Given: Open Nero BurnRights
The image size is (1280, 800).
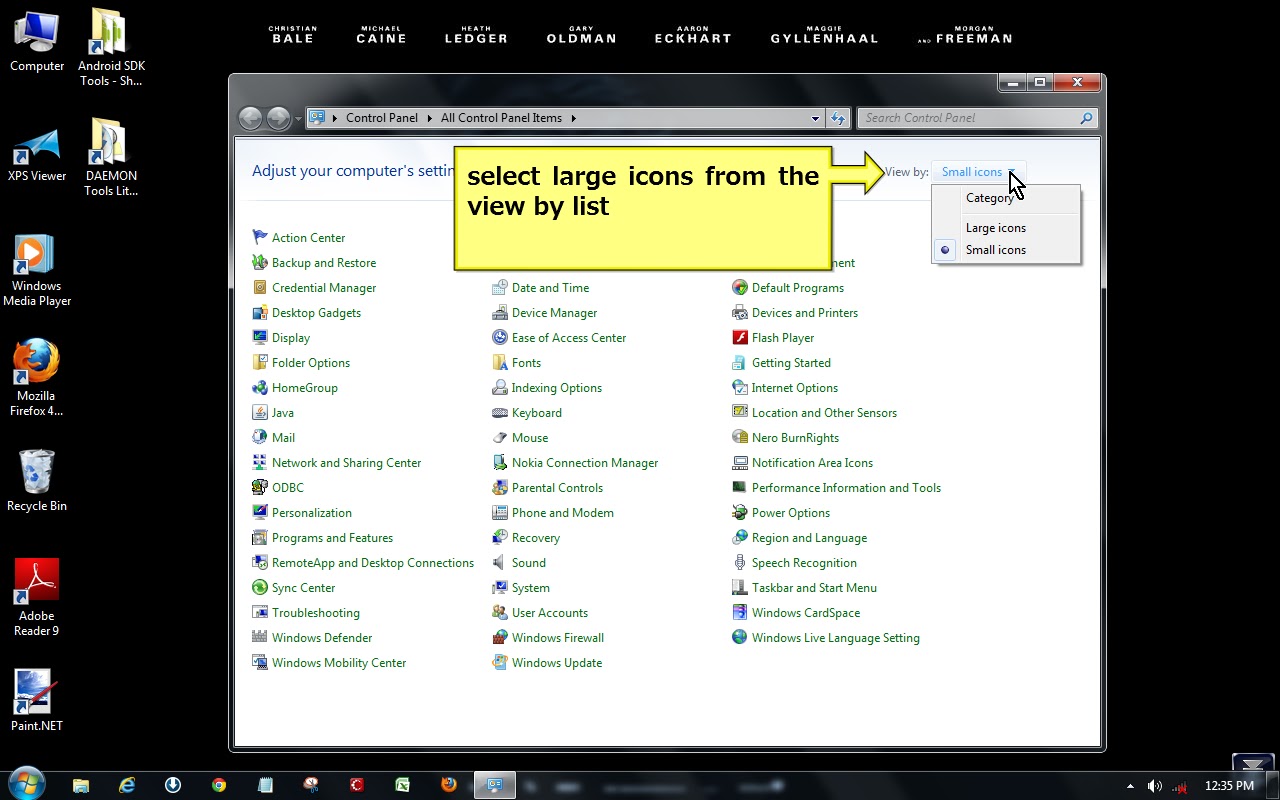Looking at the screenshot, I should pos(796,437).
